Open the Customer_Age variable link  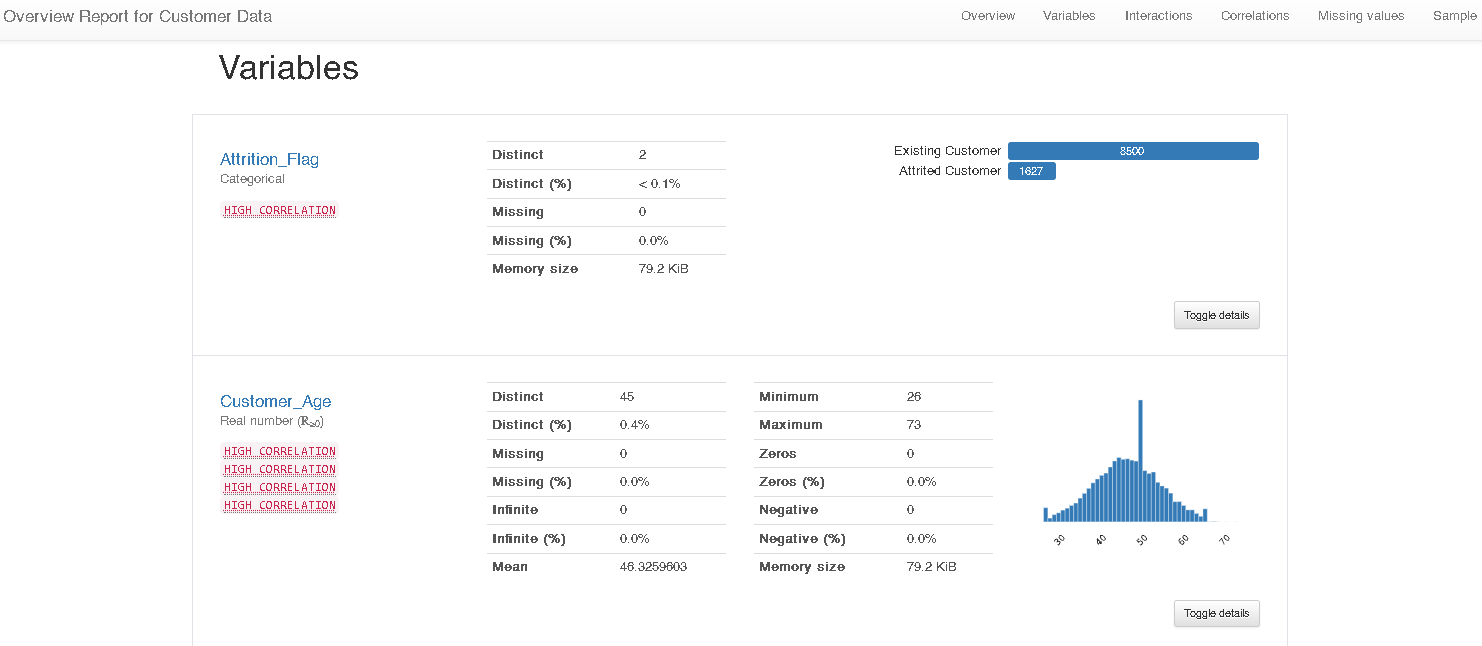pos(275,401)
